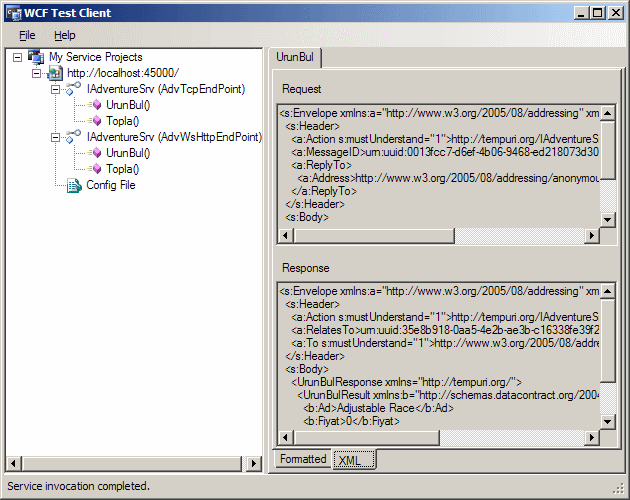Switch to the XML tab

click(x=352, y=460)
